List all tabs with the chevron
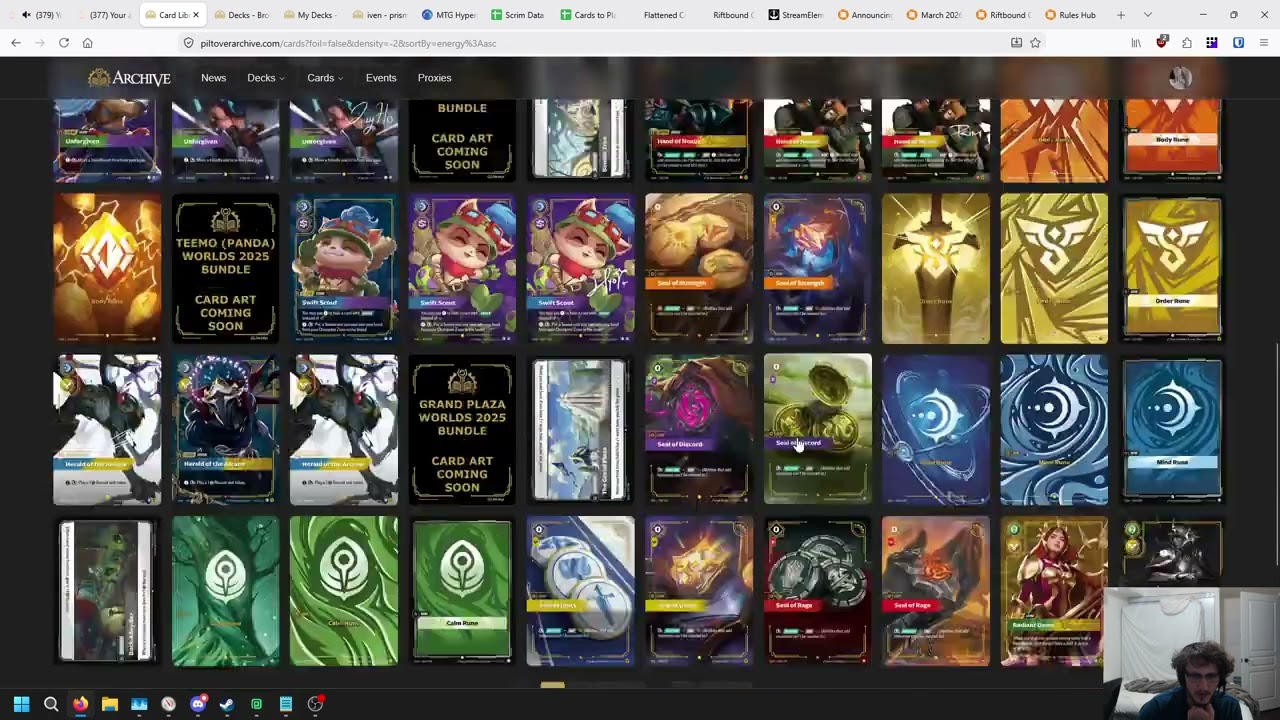Viewport: 1280px width, 720px height. 1147,15
